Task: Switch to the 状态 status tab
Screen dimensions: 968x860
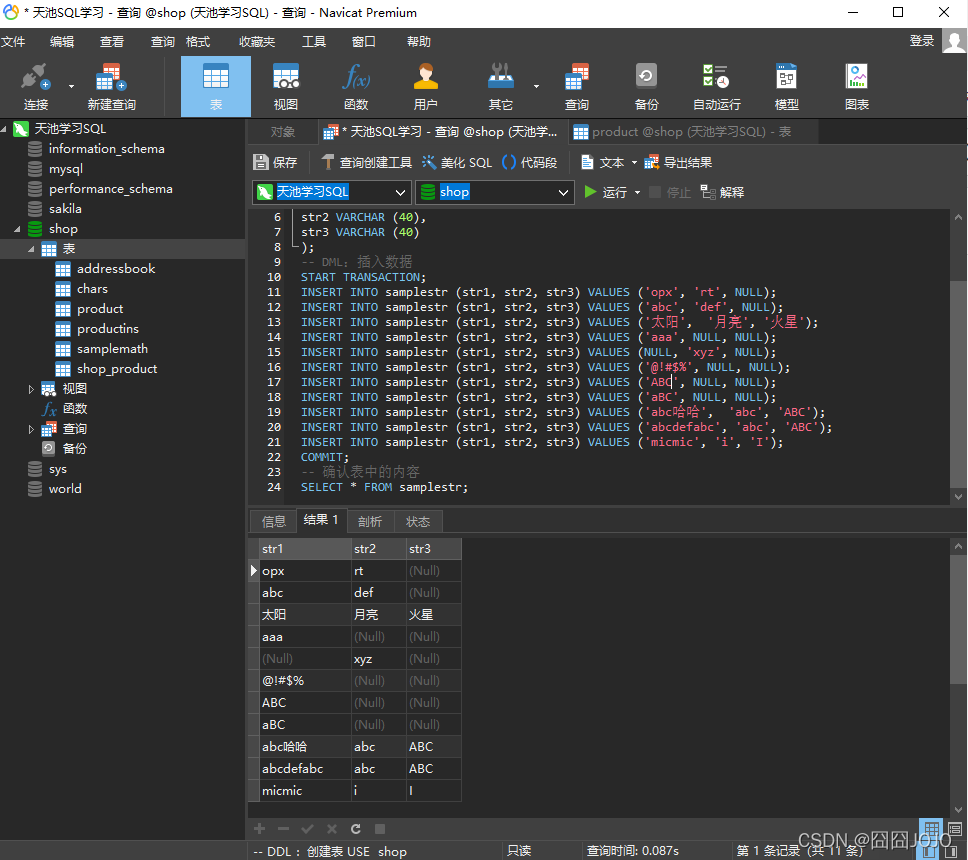Action: click(418, 521)
